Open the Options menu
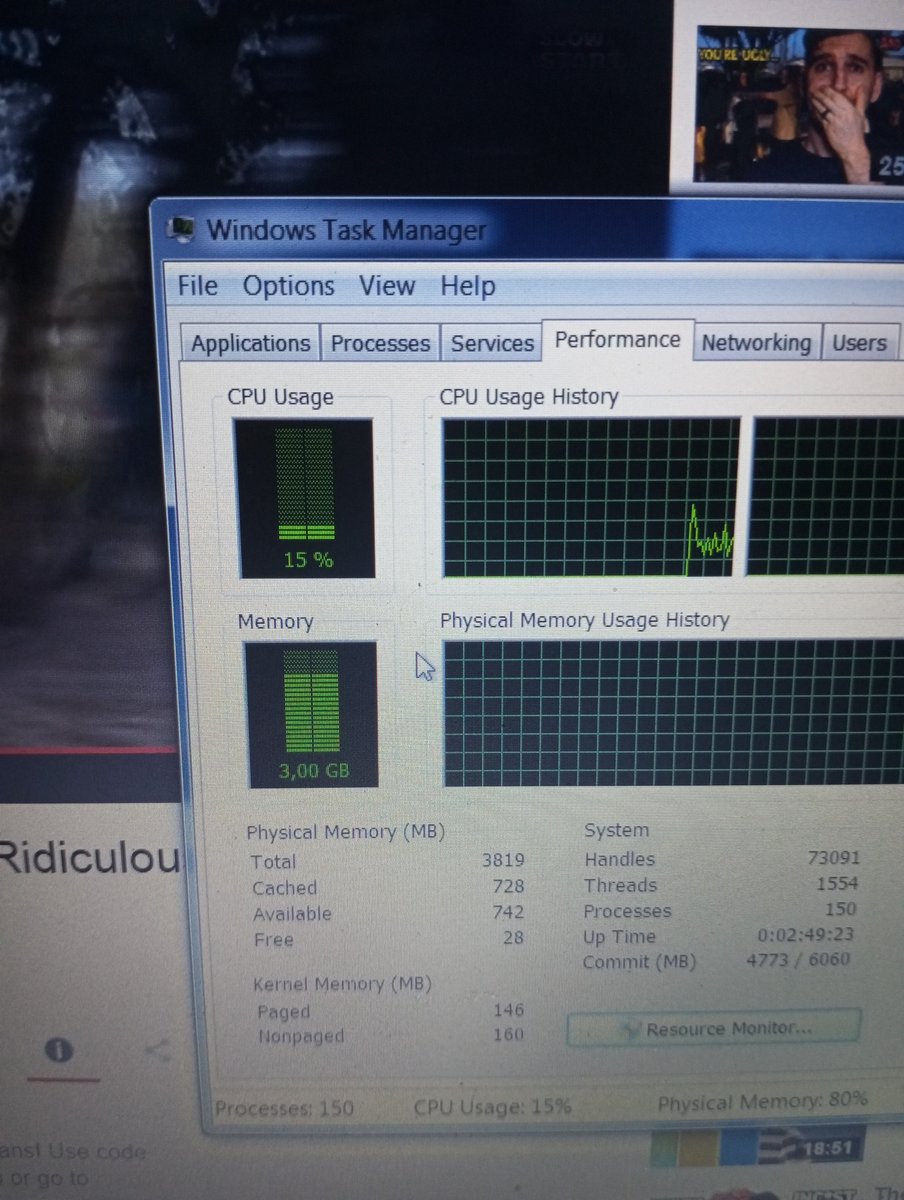The width and height of the screenshot is (904, 1200). [x=288, y=287]
